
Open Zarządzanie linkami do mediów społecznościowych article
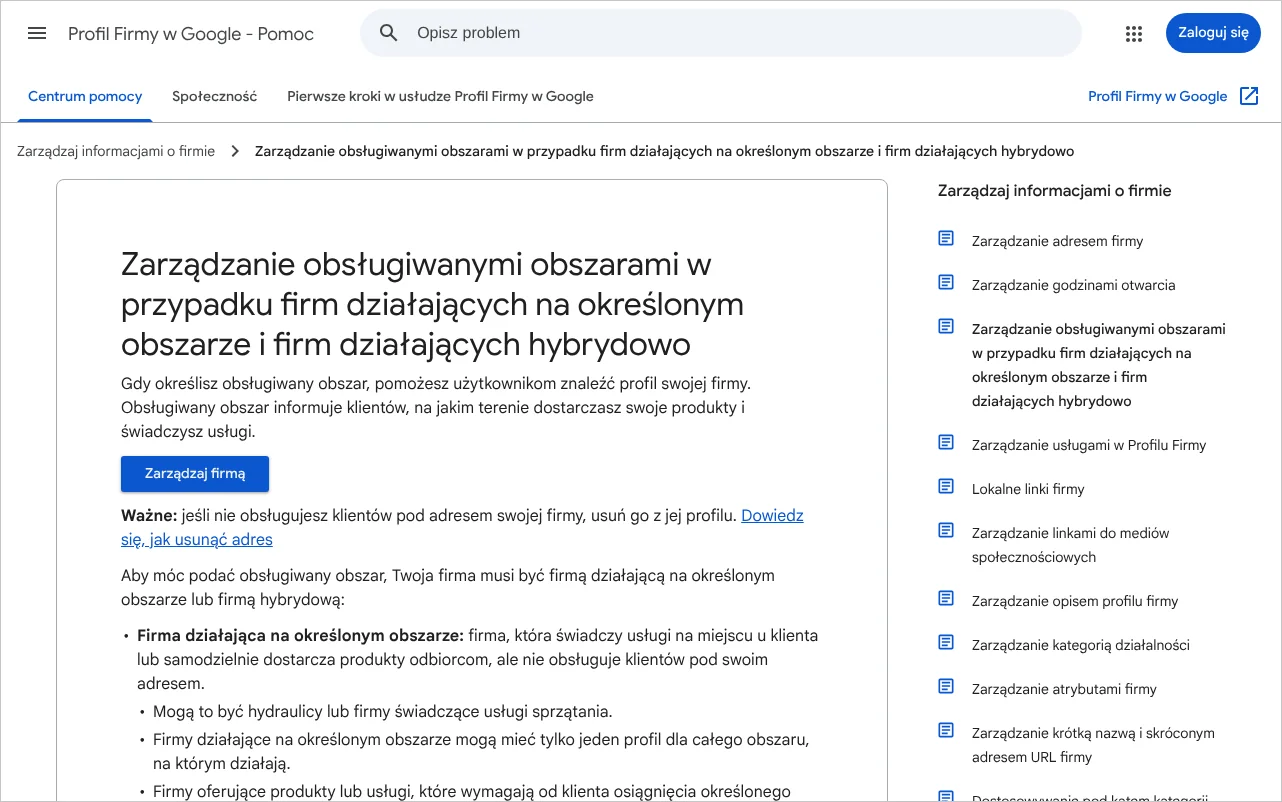pyautogui.click(x=1070, y=545)
